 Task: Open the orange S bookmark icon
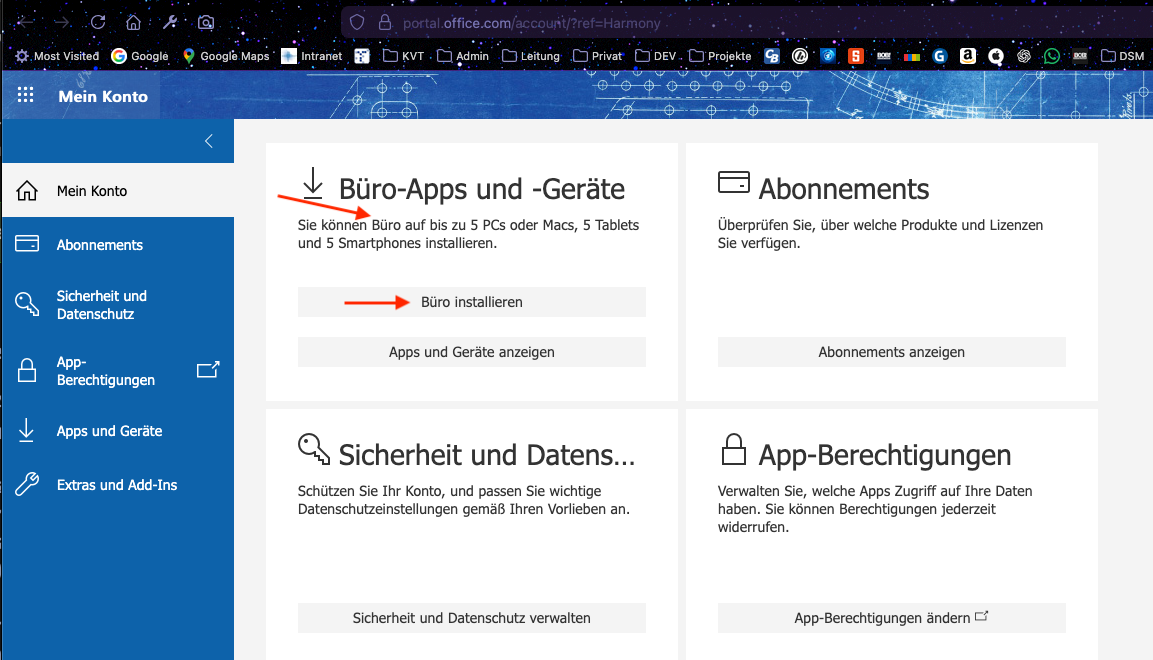(x=855, y=56)
